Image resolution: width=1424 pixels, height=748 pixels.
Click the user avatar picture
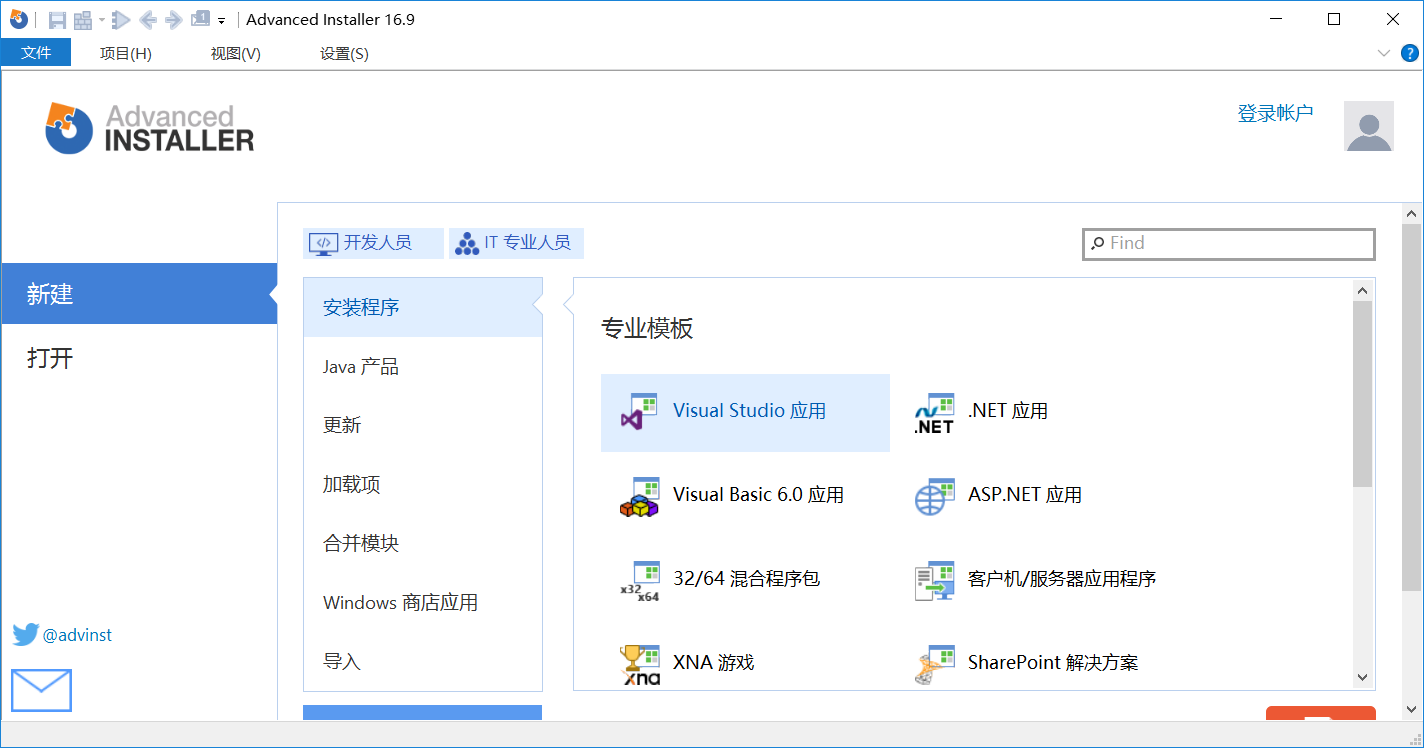1369,126
